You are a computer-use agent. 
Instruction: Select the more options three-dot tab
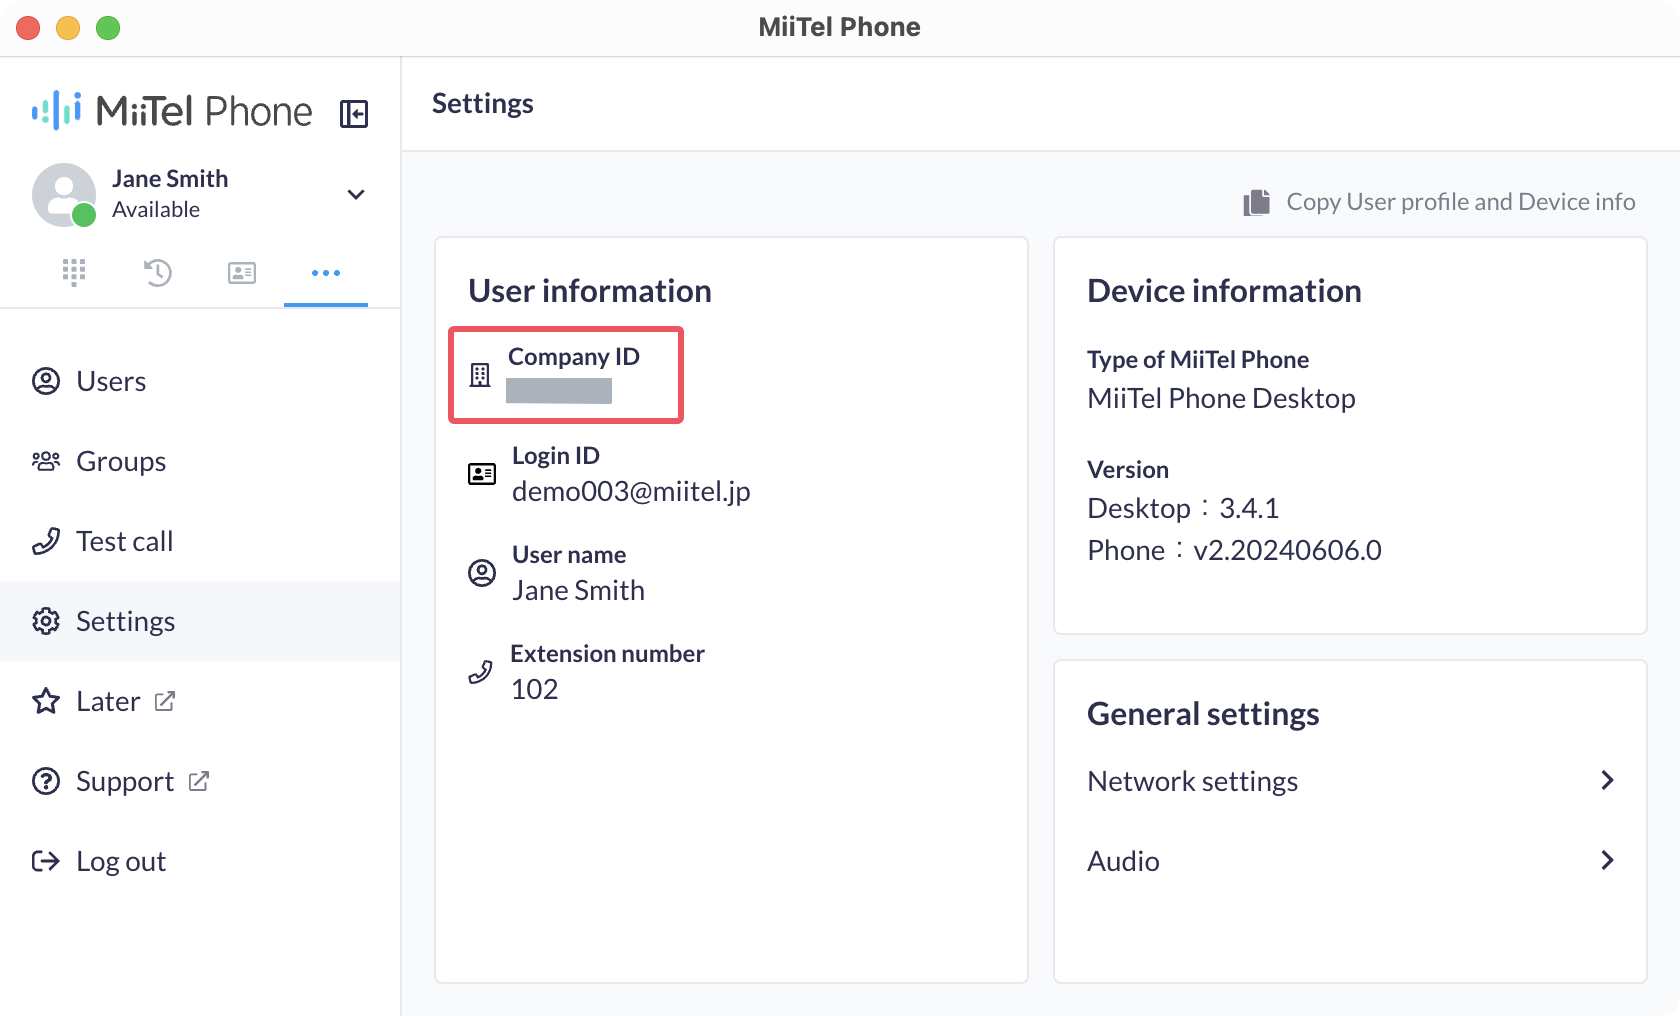(x=326, y=273)
